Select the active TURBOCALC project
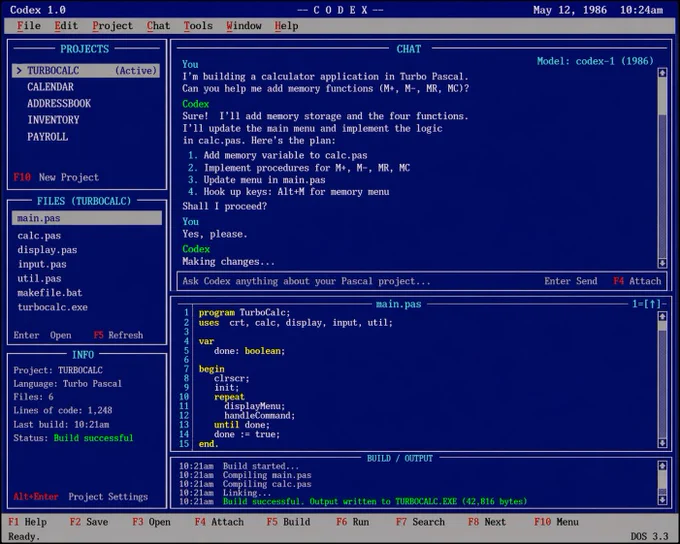 click(x=86, y=70)
